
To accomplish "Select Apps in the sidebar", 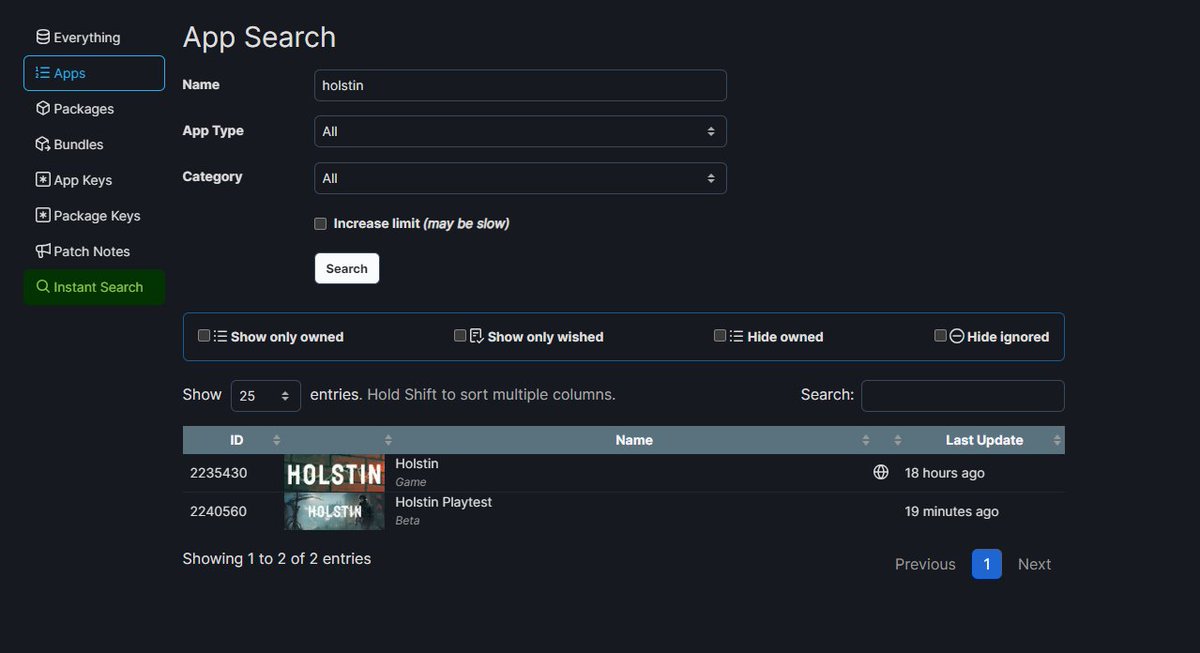I will coord(94,73).
